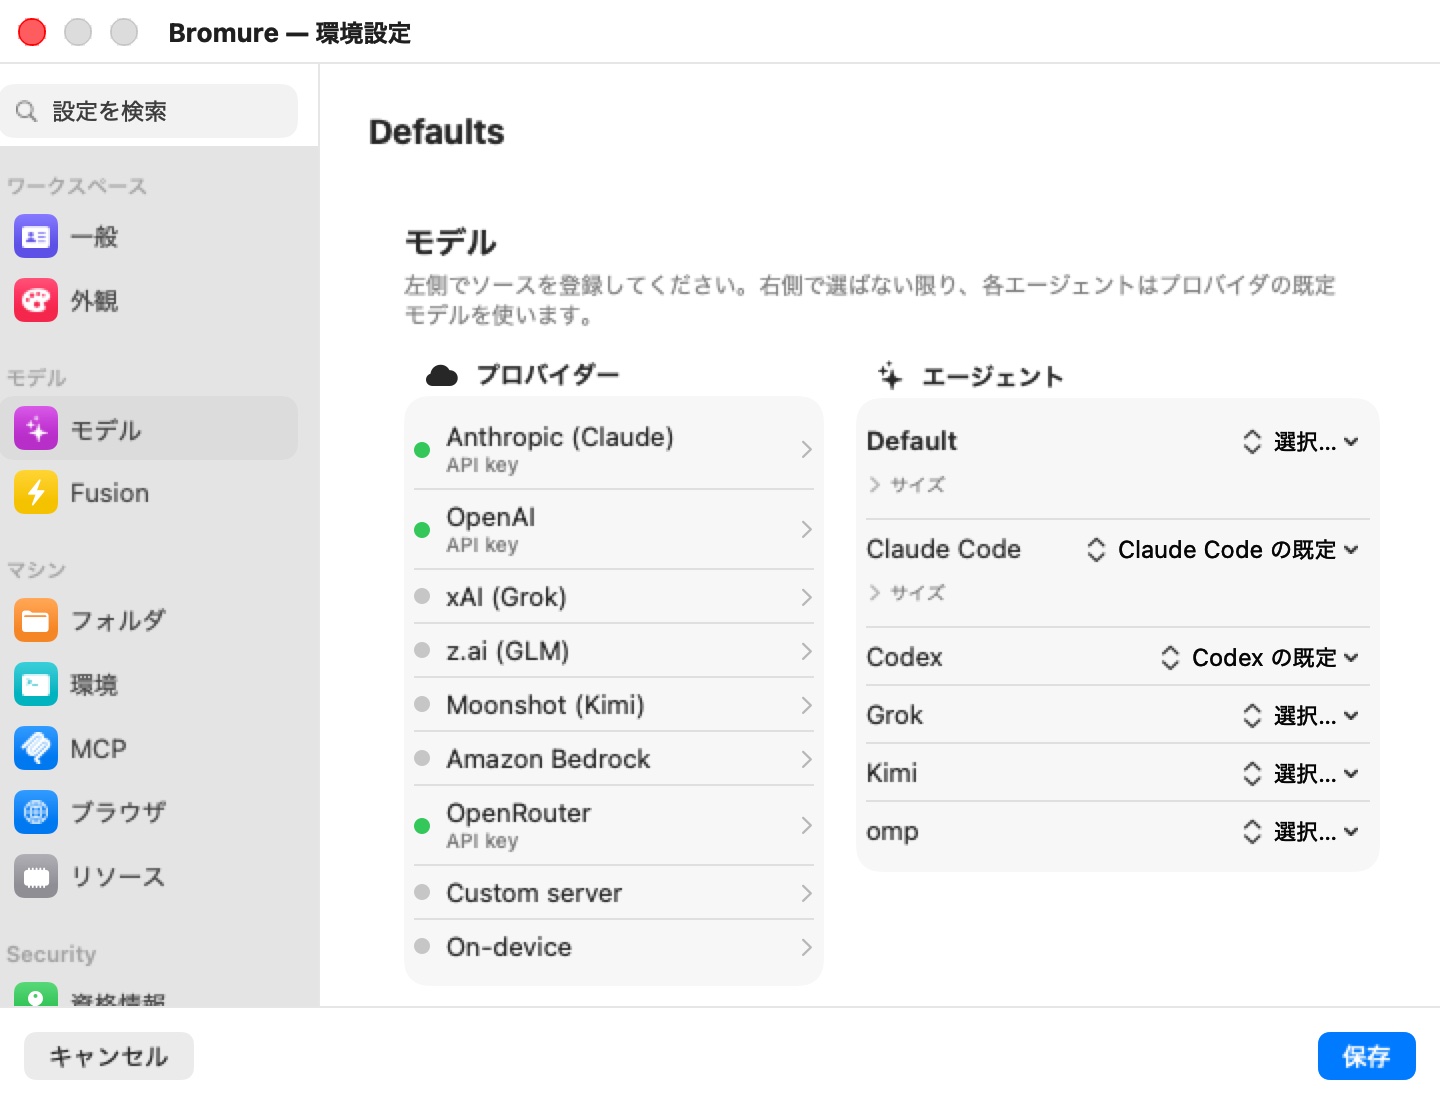The image size is (1440, 1104).
Task: Click the ブラウザ globe icon
Action: click(36, 812)
